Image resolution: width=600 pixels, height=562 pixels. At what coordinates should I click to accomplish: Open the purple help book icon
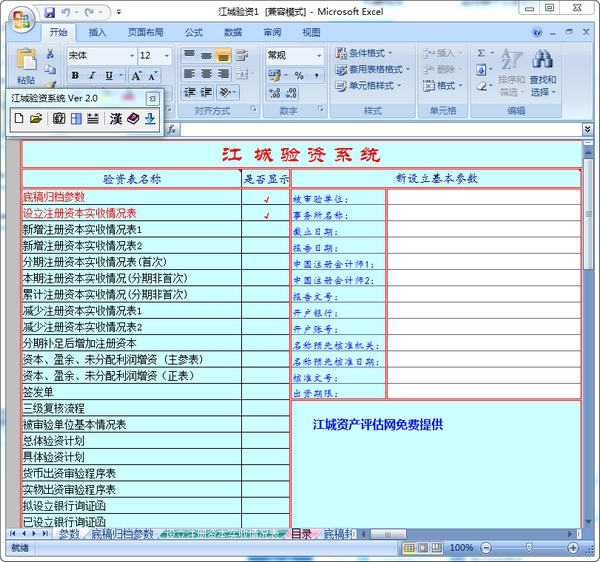tap(133, 119)
